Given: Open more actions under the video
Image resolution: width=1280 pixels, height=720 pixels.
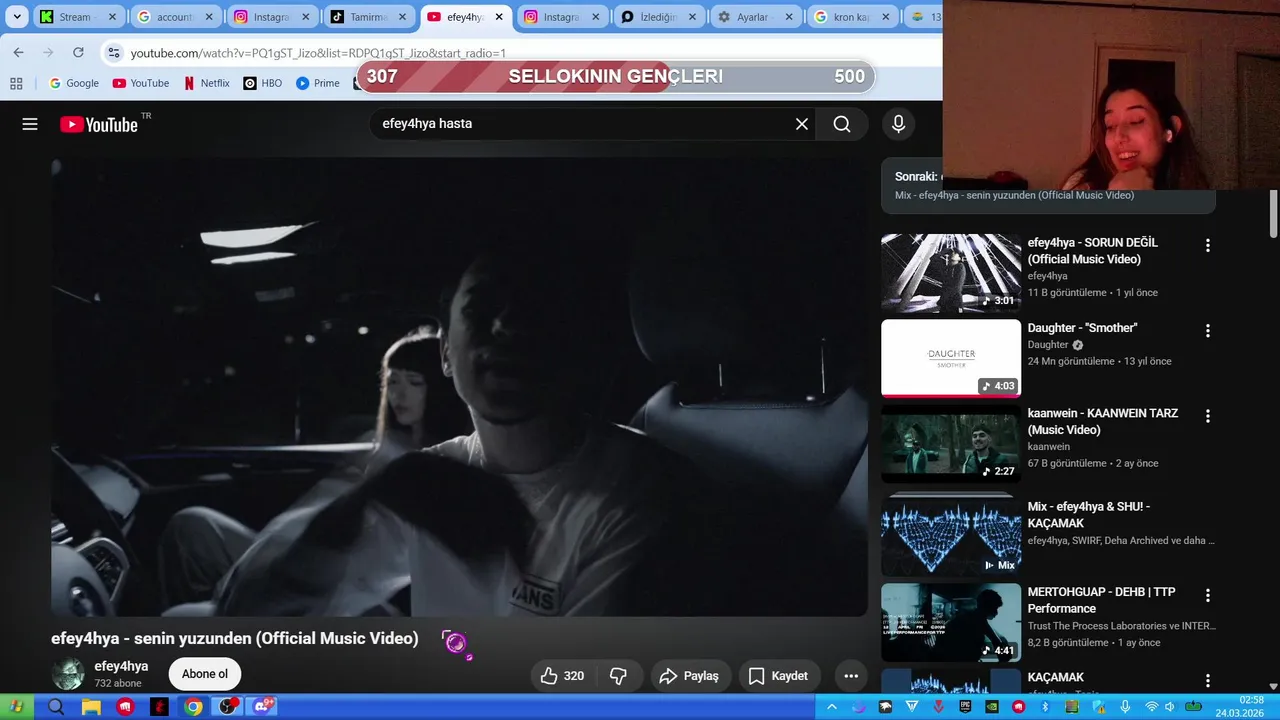Looking at the screenshot, I should point(851,676).
